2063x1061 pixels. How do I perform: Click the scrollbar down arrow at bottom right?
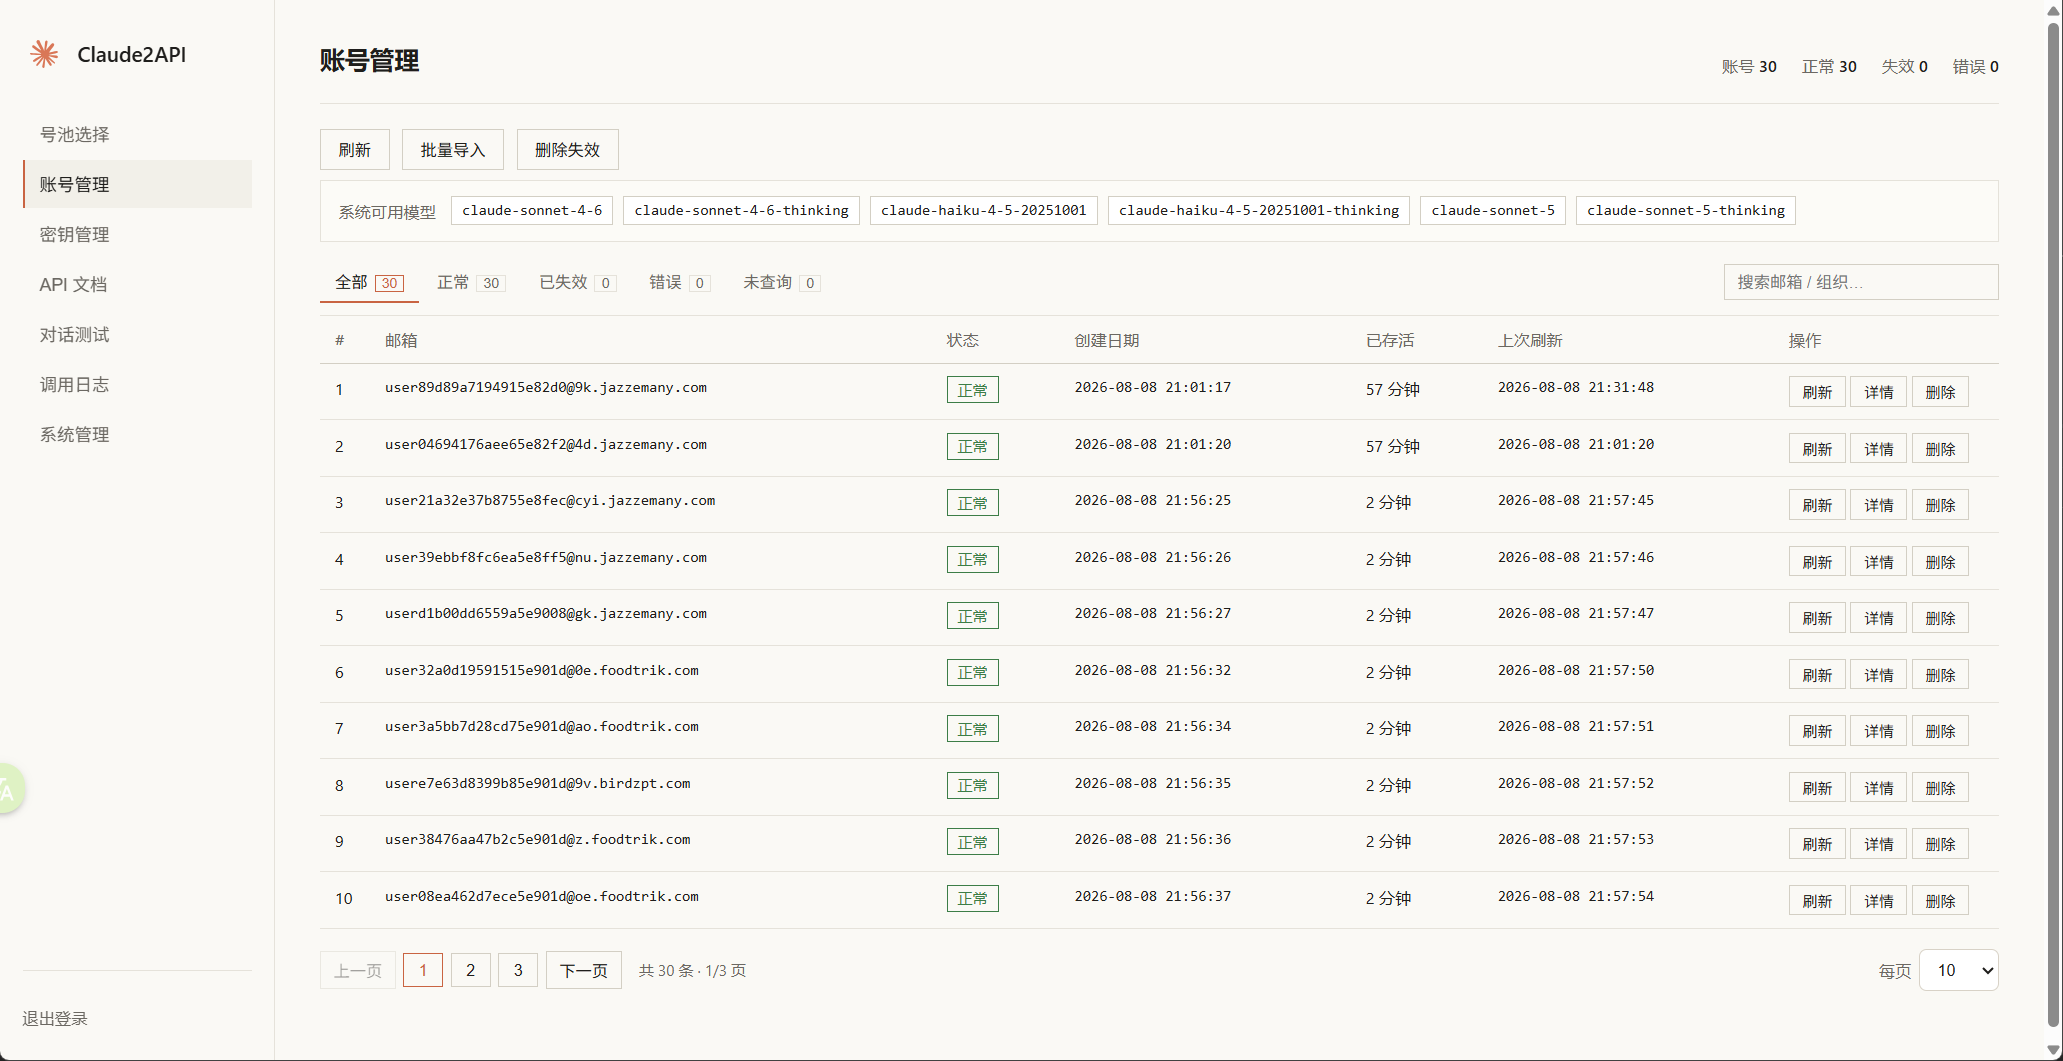2053,1051
